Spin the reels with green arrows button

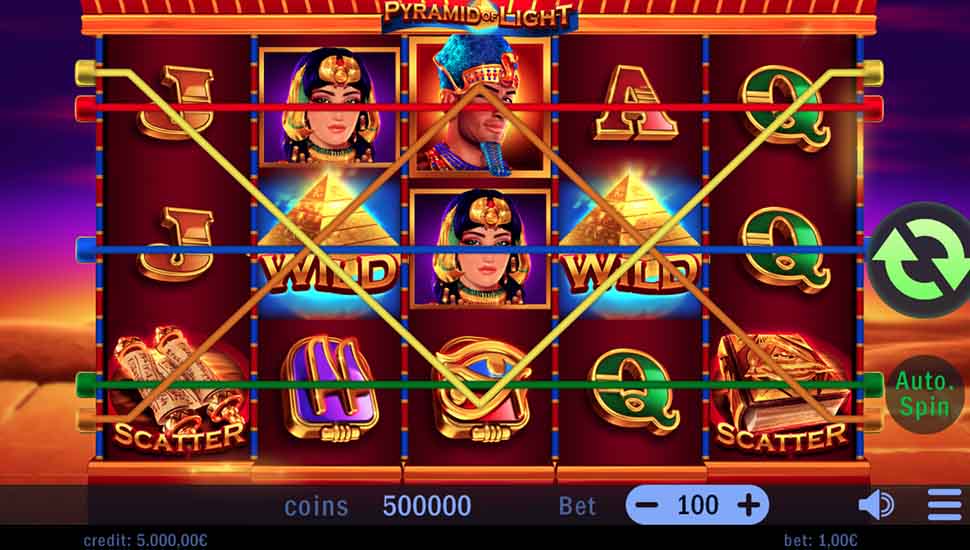tap(921, 259)
